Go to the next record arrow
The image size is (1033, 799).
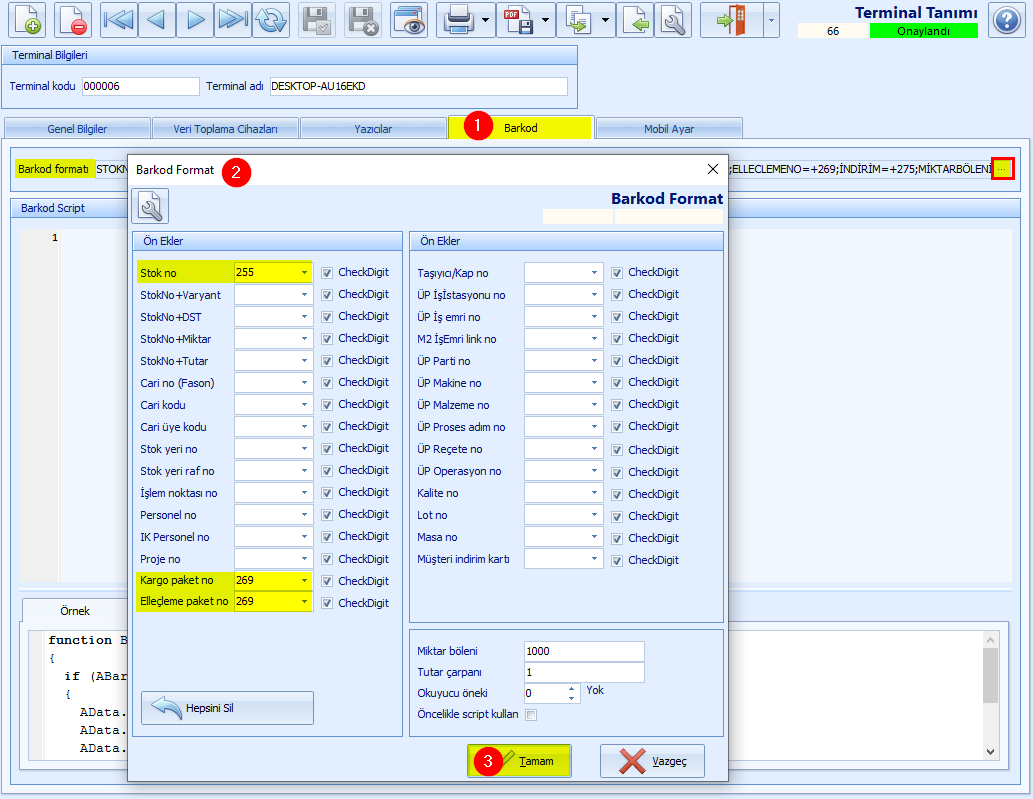[x=195, y=20]
